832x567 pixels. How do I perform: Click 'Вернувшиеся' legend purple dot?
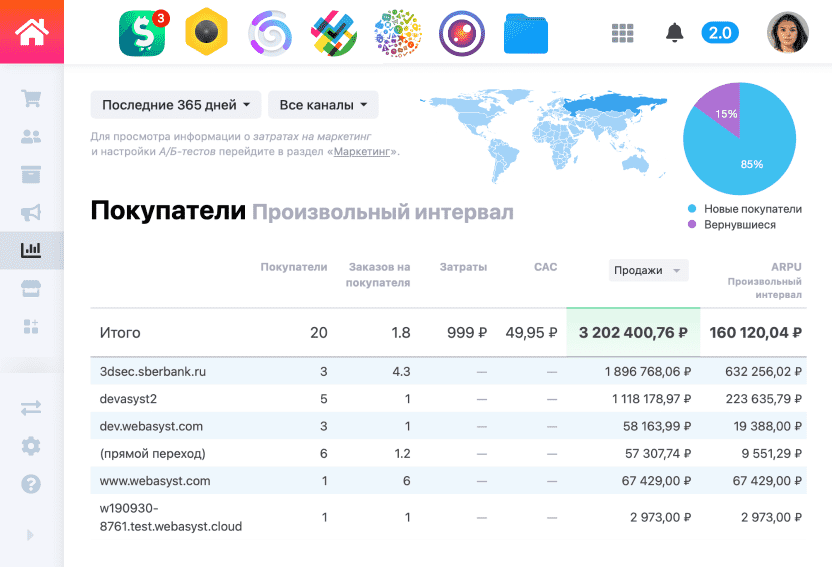[x=692, y=224]
